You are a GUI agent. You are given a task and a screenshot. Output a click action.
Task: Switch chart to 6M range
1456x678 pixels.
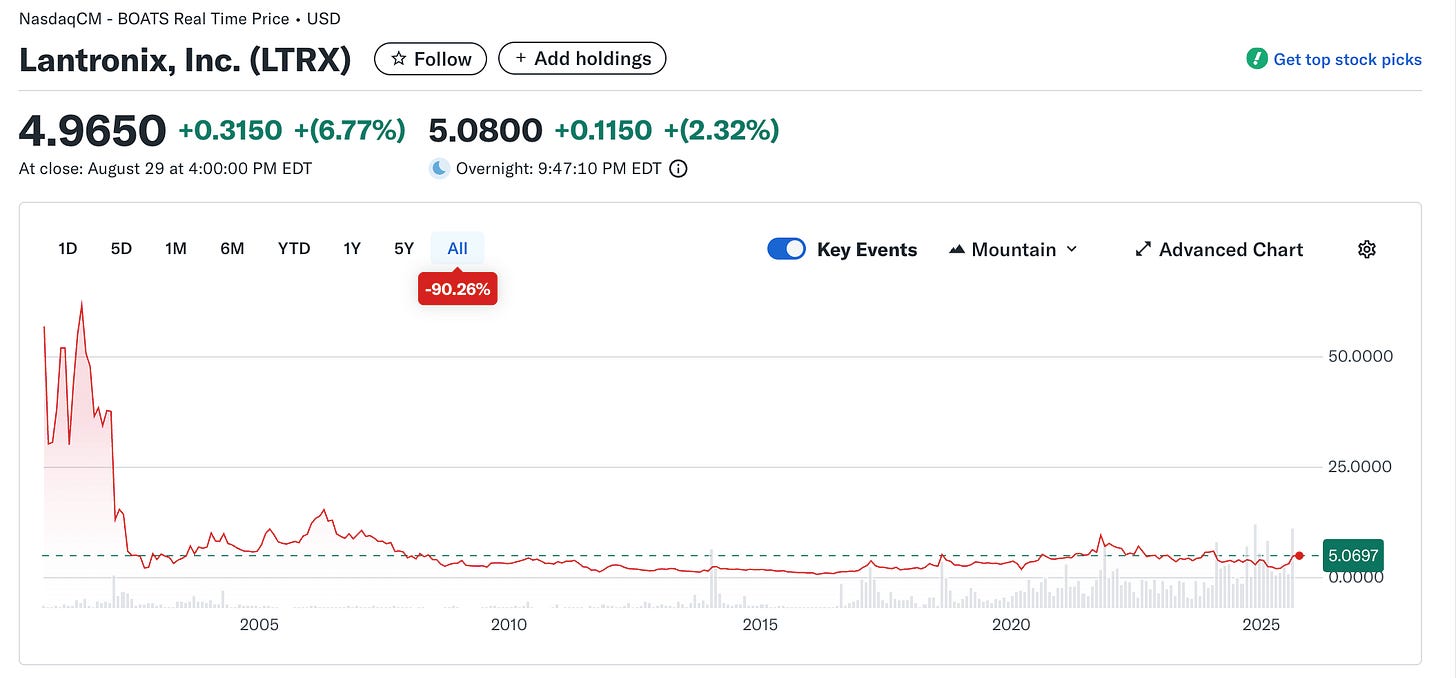click(x=232, y=249)
